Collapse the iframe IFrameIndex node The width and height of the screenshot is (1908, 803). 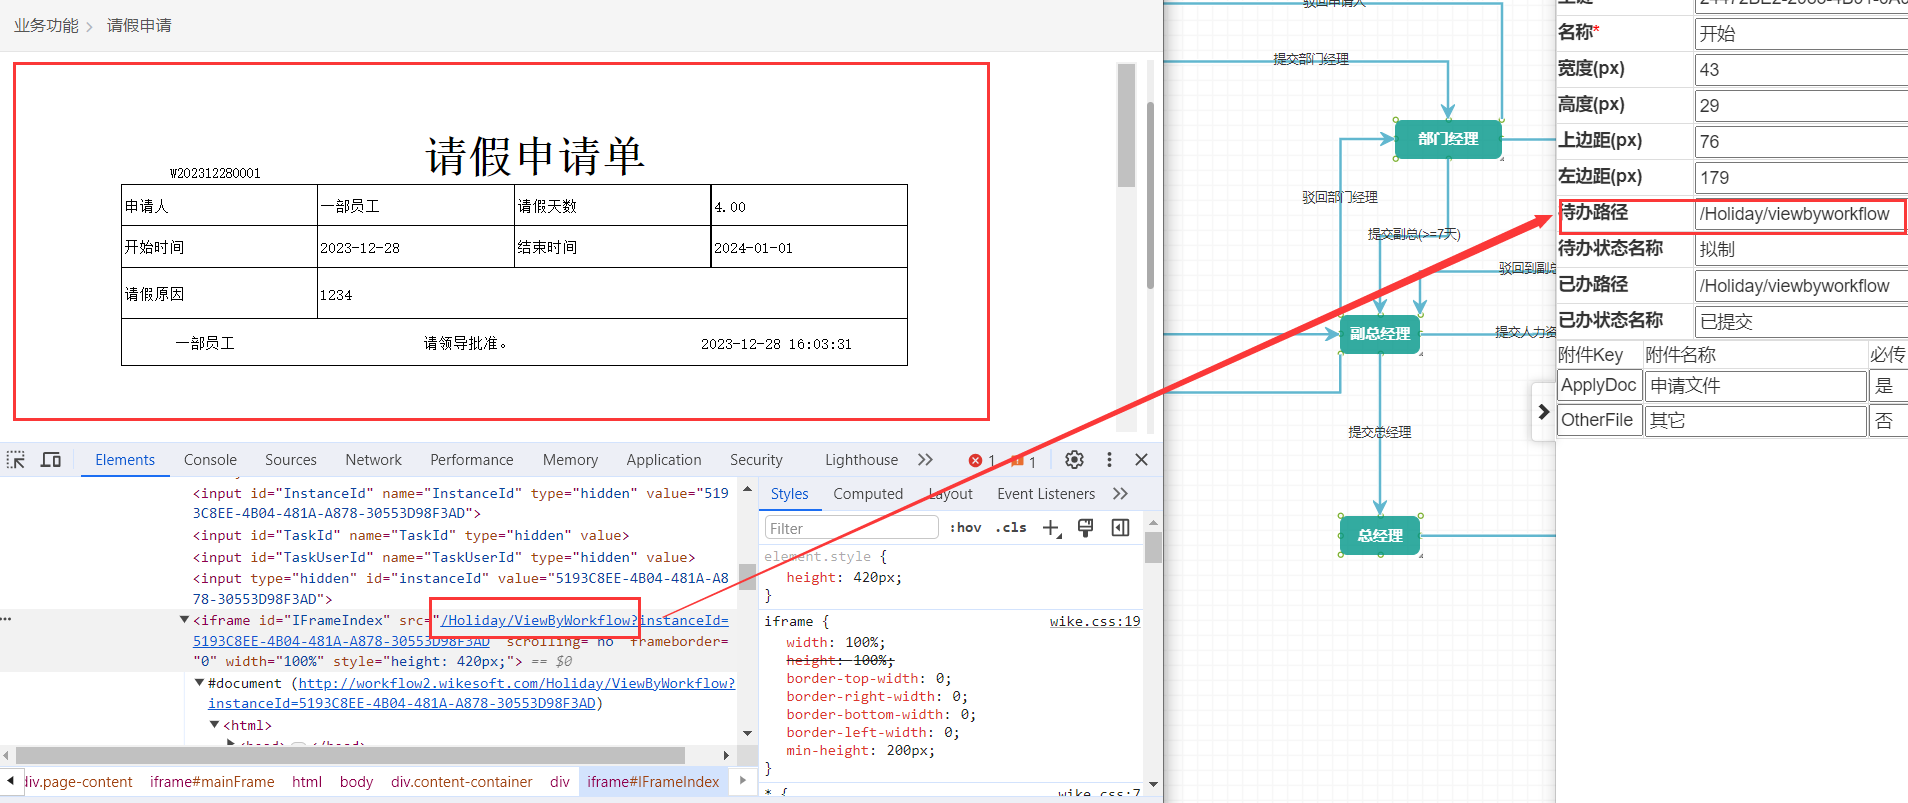(184, 620)
